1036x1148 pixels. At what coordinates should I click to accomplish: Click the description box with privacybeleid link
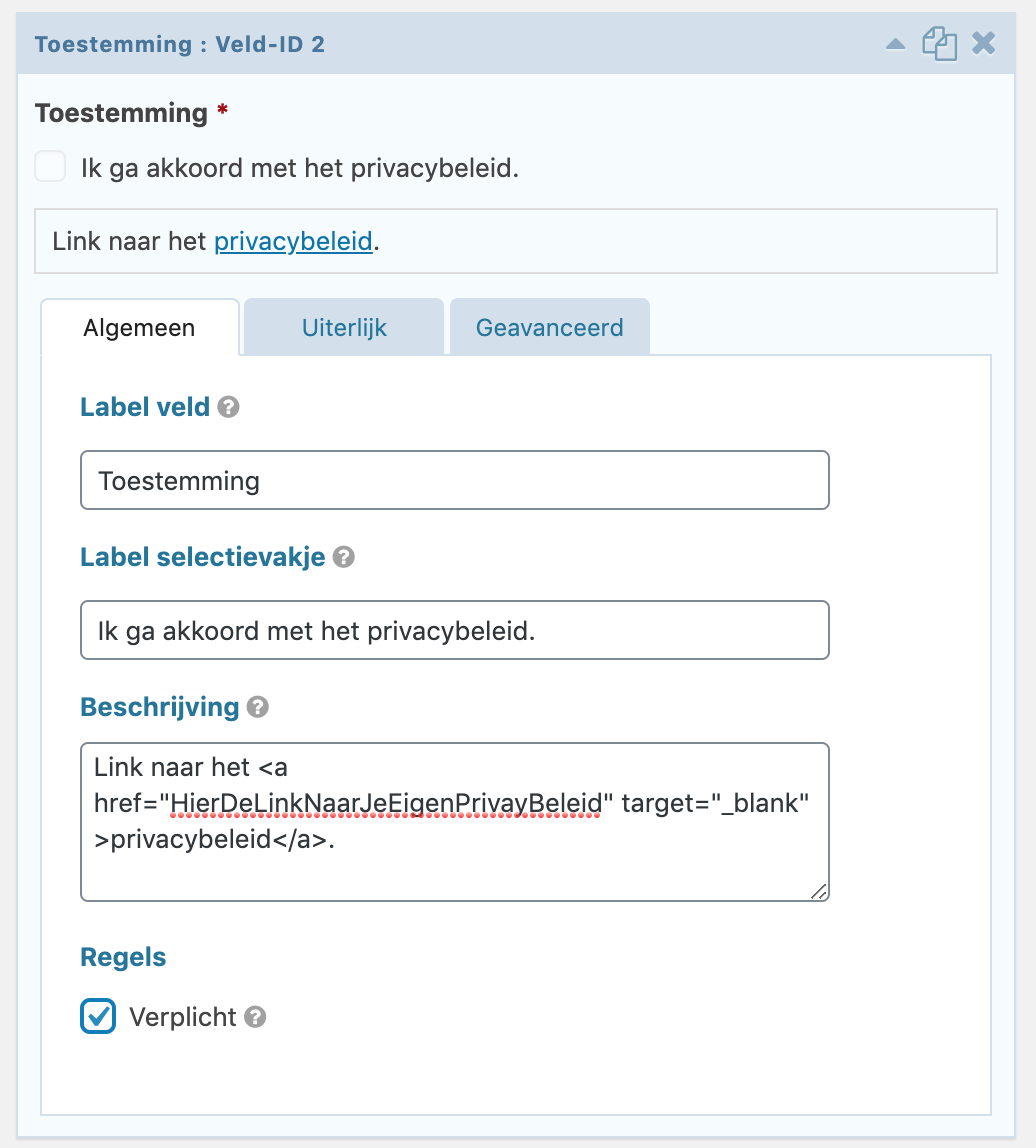(x=516, y=241)
